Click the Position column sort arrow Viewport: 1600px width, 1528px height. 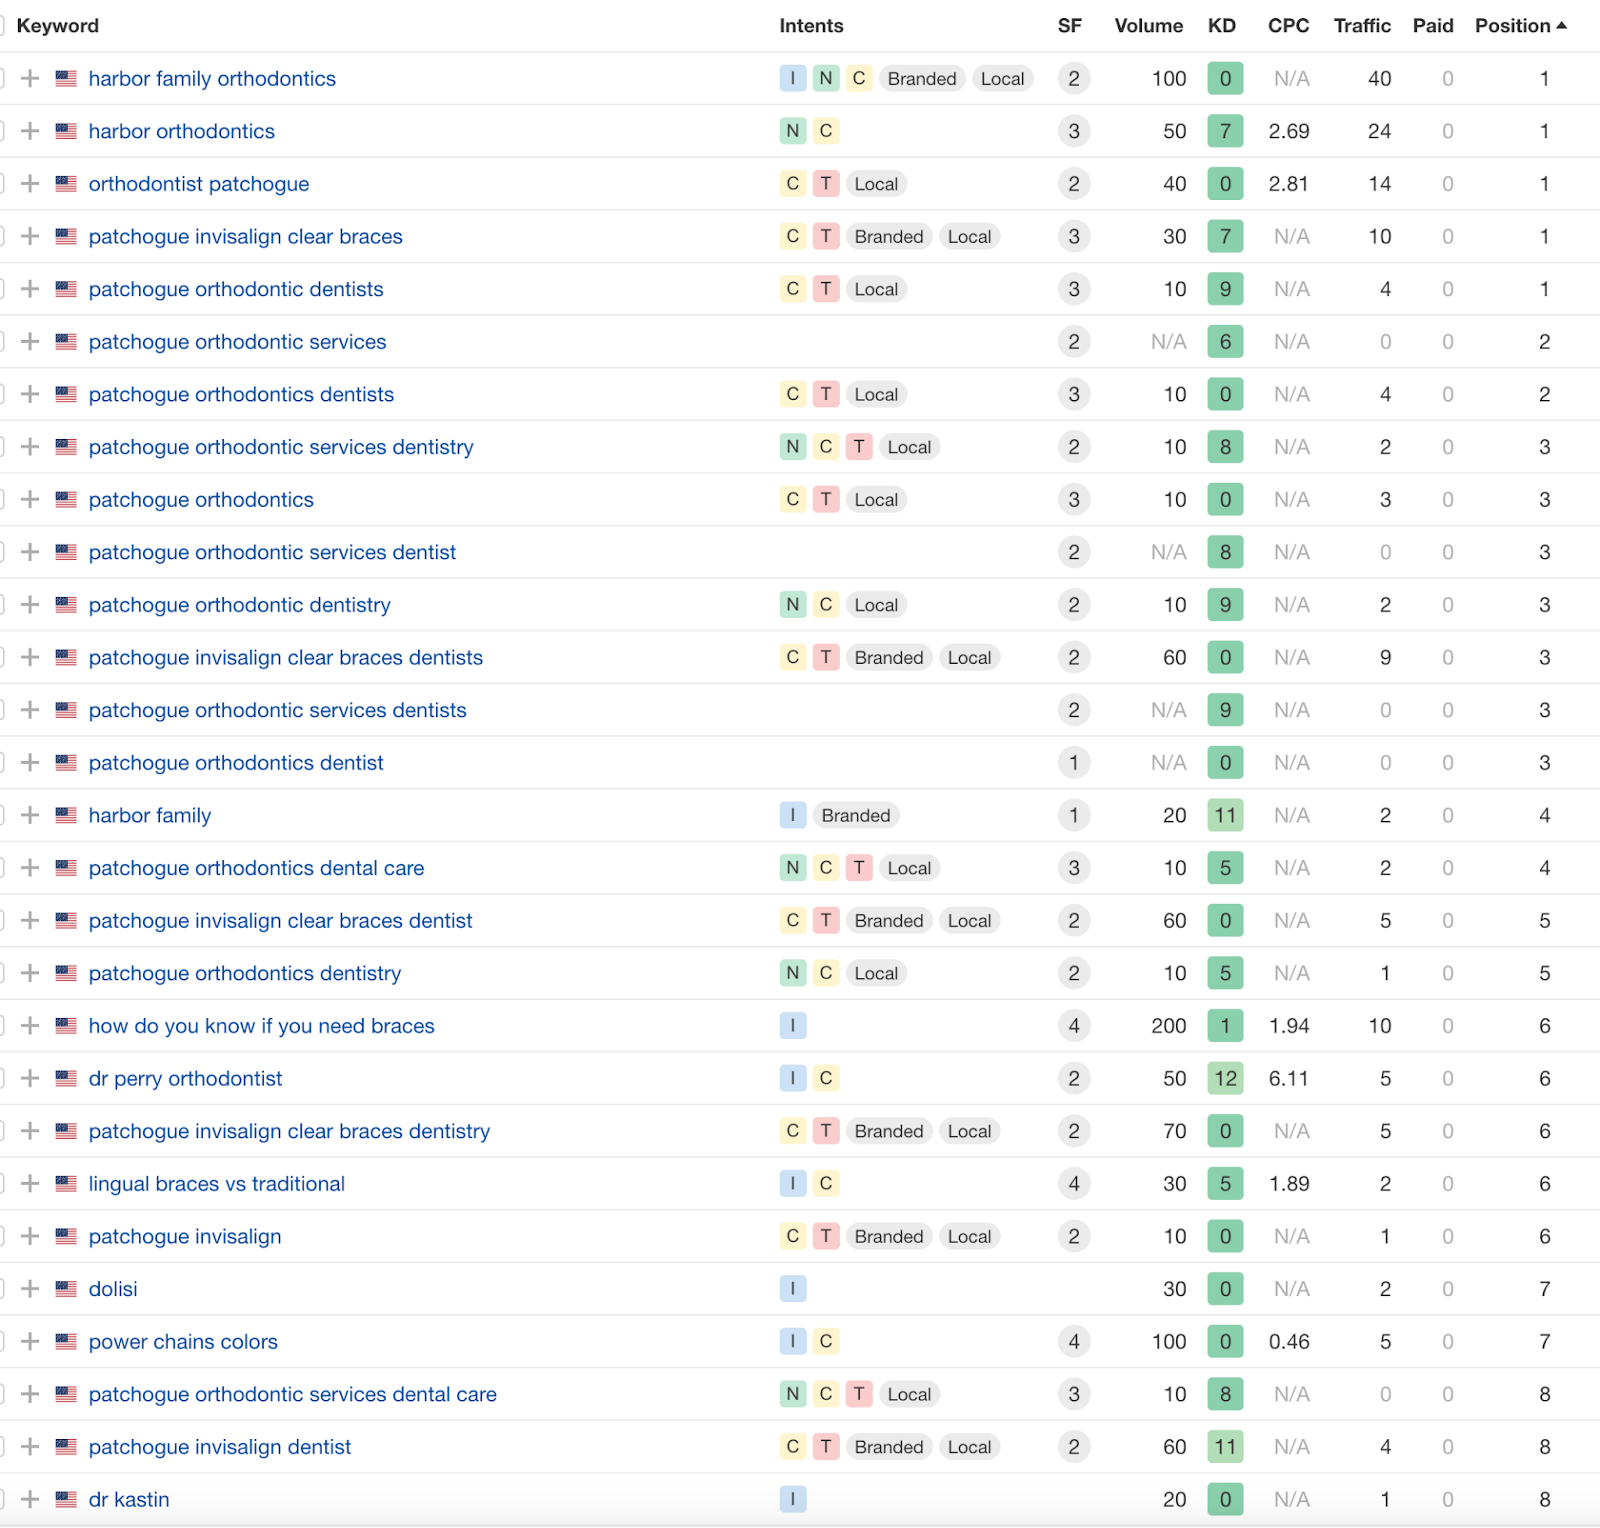pyautogui.click(x=1560, y=25)
